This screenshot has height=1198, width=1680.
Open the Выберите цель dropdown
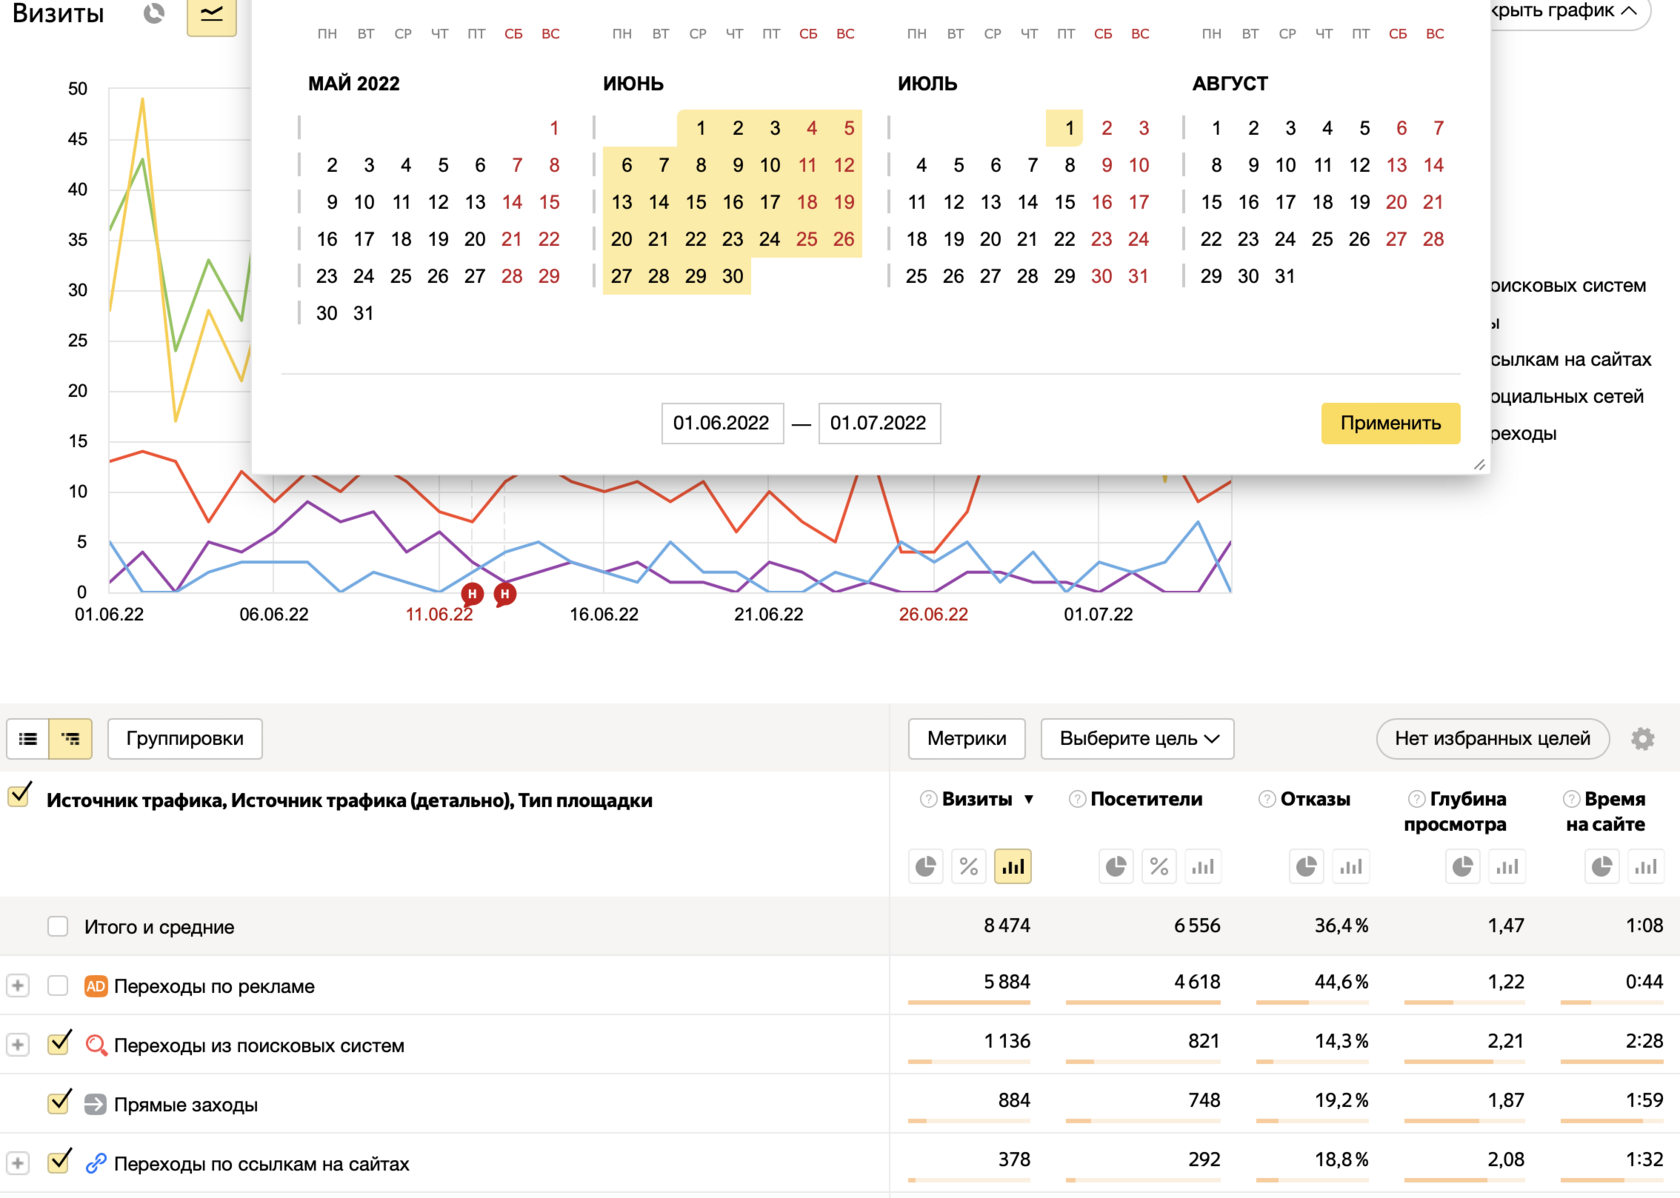pyautogui.click(x=1137, y=739)
